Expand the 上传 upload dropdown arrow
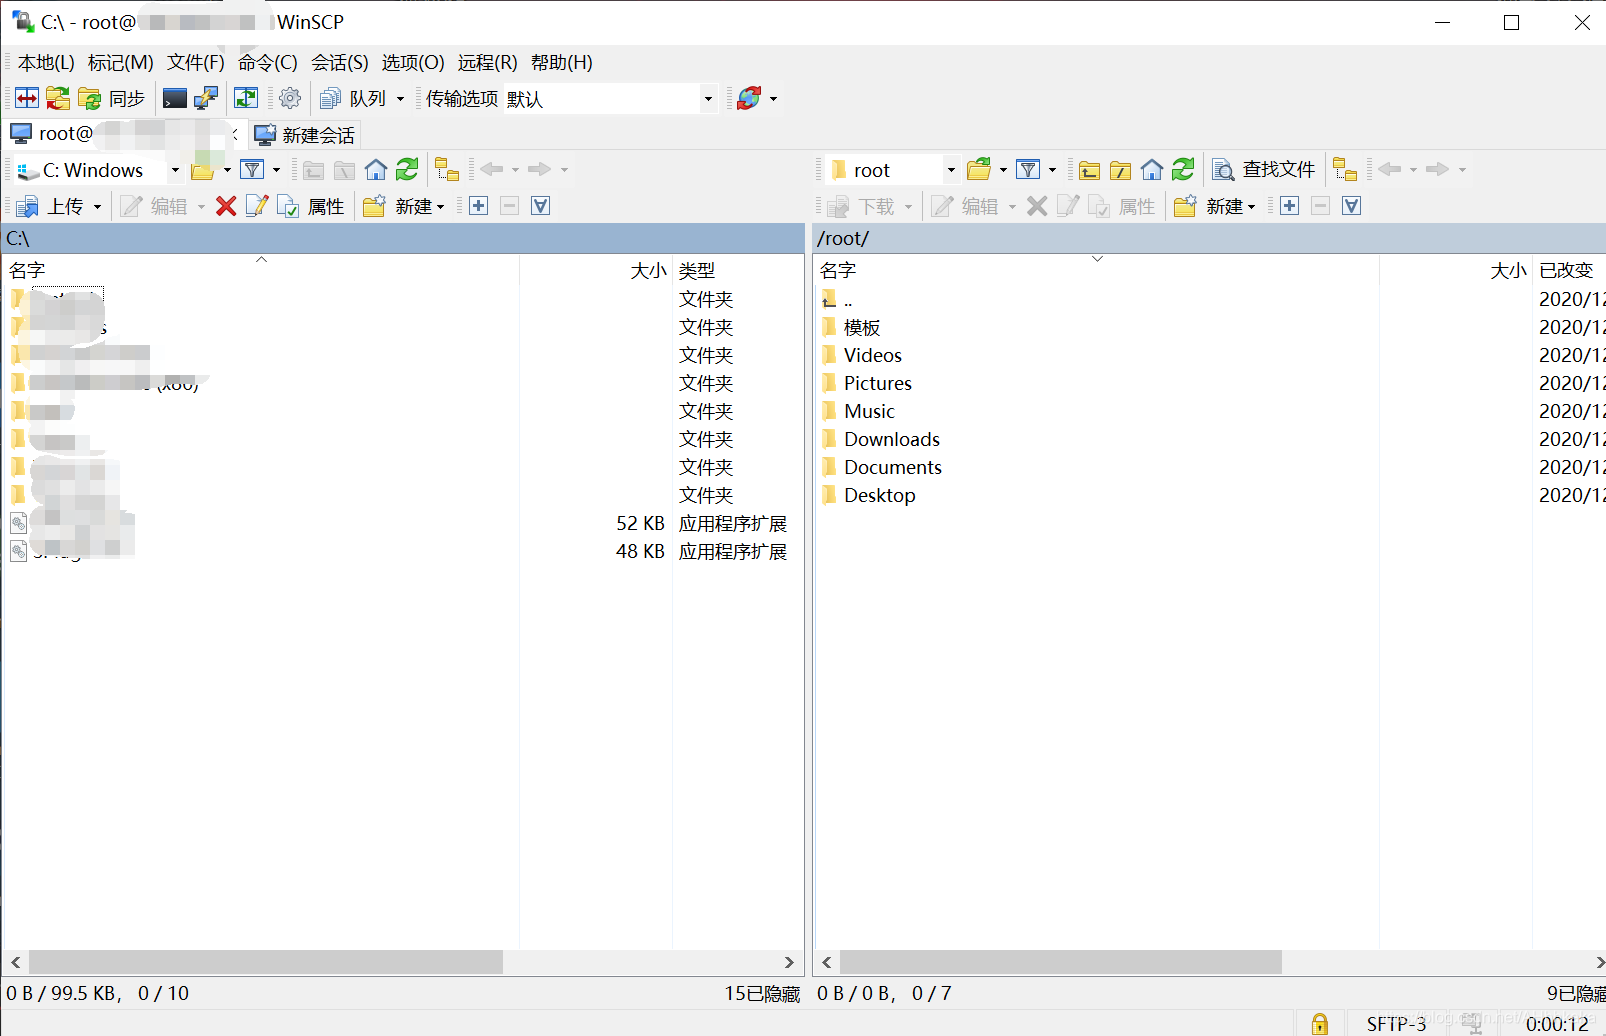Screen dimensions: 1606x1036 coord(98,206)
